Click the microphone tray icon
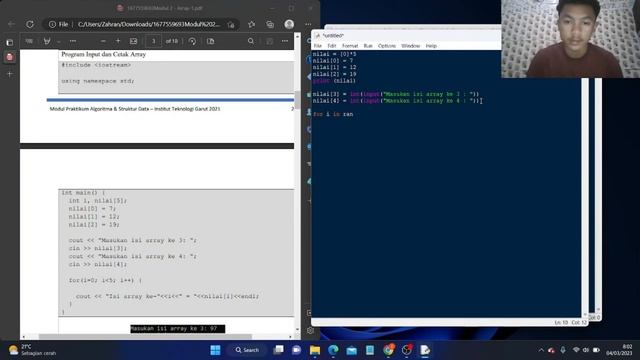 tap(563, 350)
